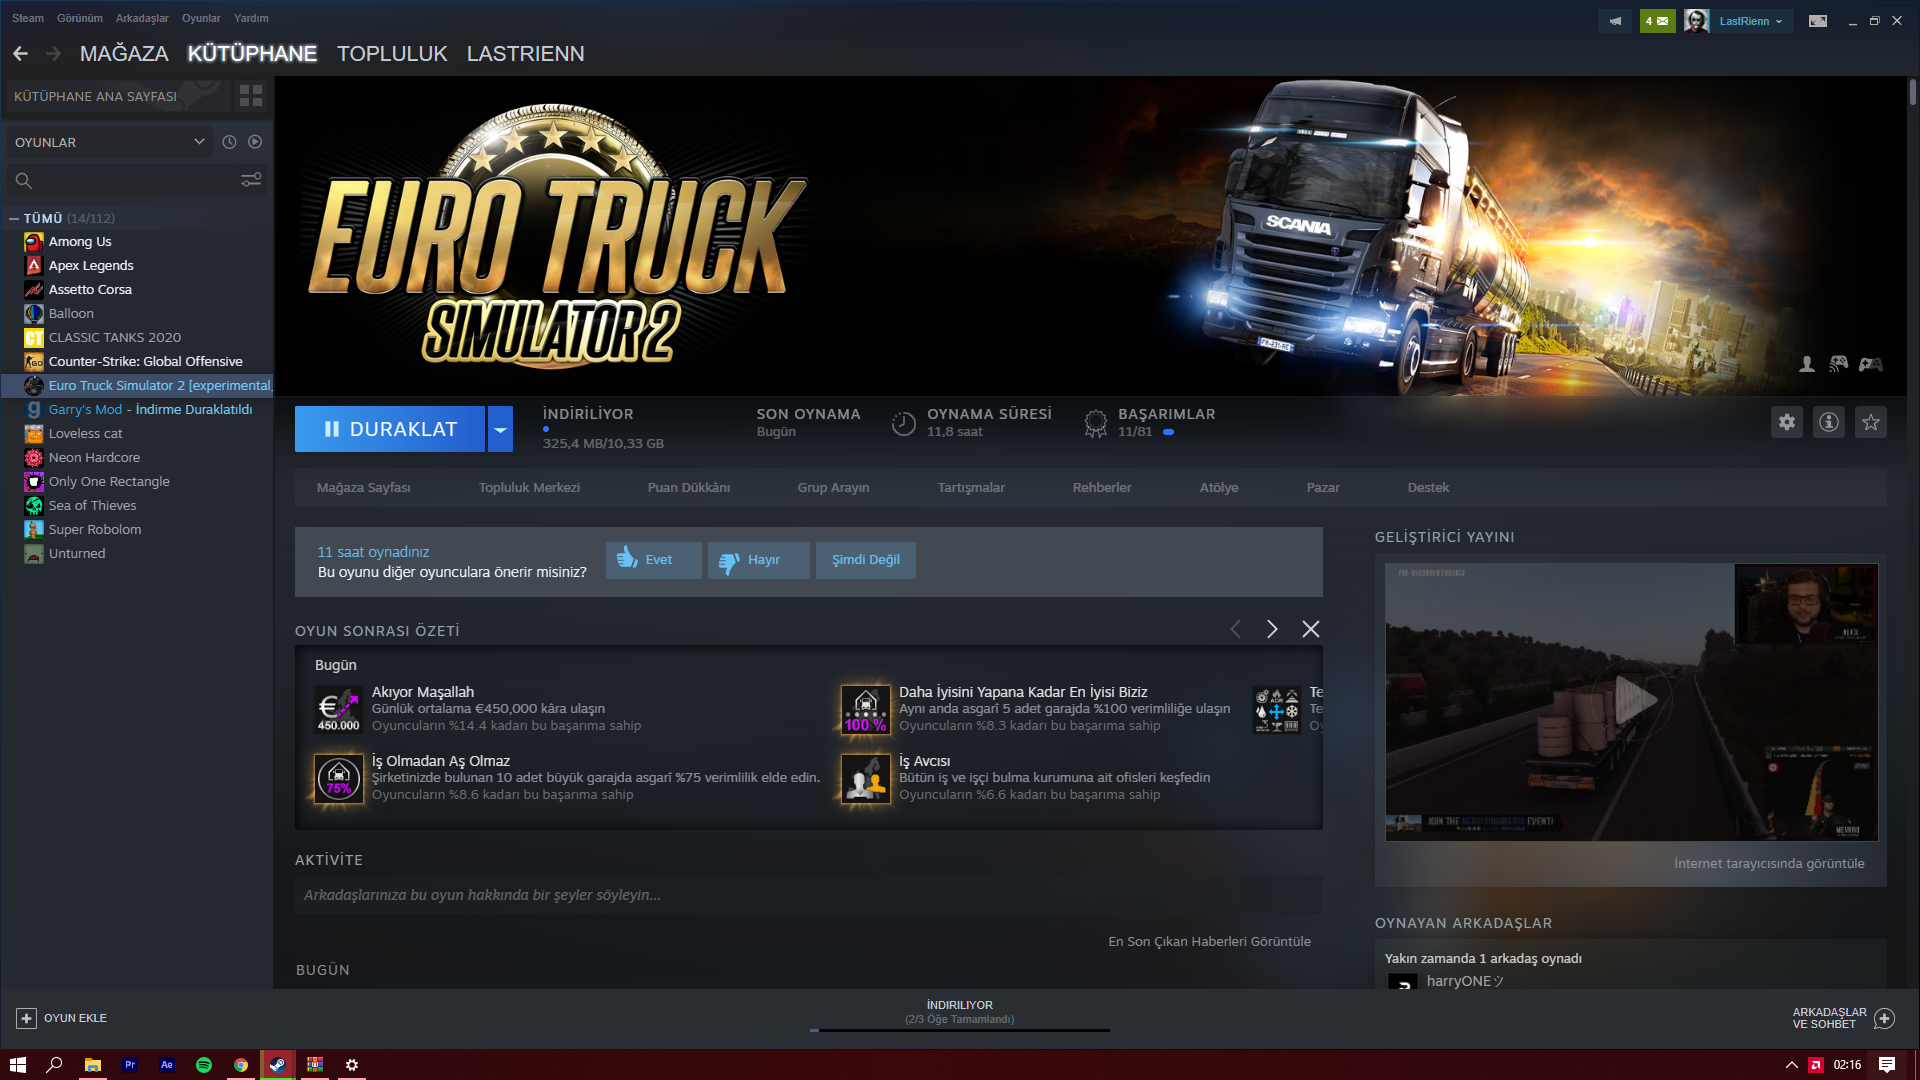Open advanced filter sliders icon
1920x1080 pixels.
[x=251, y=180]
